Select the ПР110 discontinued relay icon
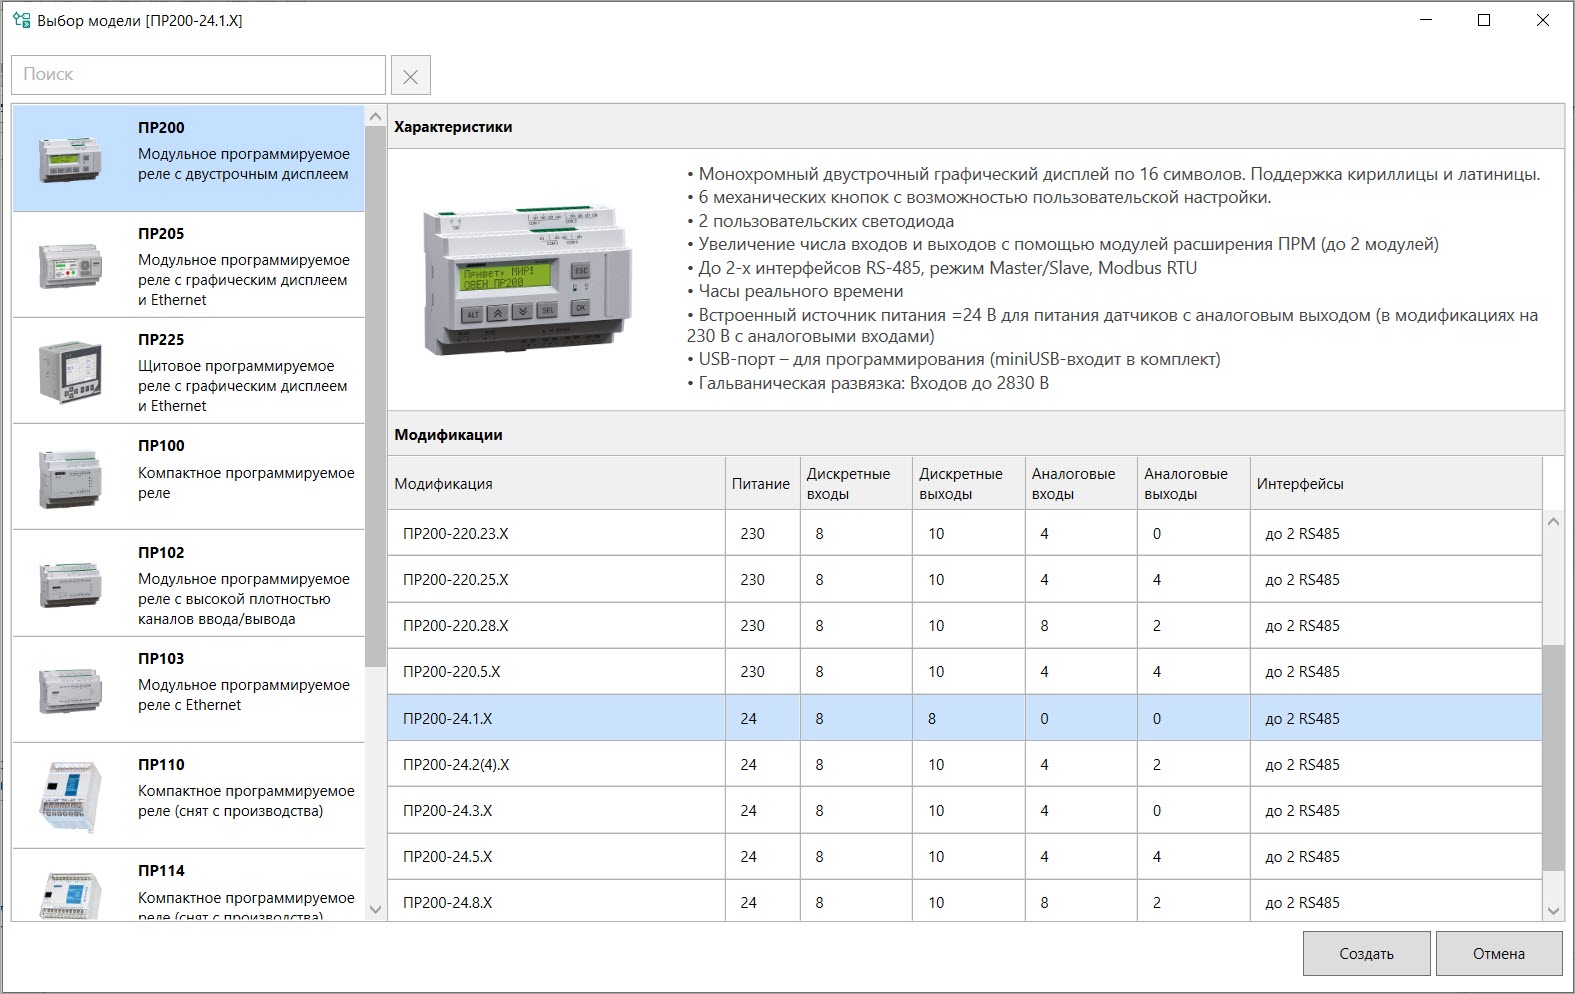The image size is (1575, 994). [x=70, y=795]
